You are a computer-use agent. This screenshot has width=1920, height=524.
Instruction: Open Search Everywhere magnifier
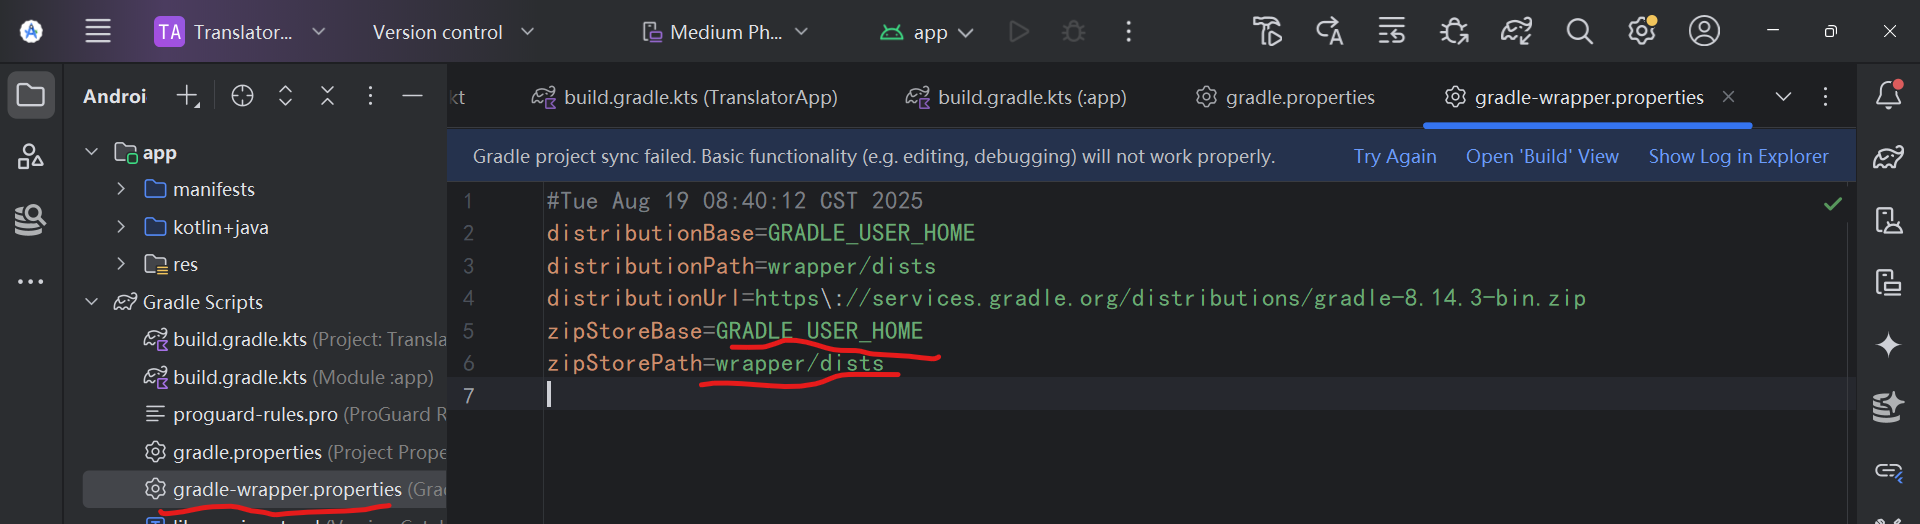1579,32
